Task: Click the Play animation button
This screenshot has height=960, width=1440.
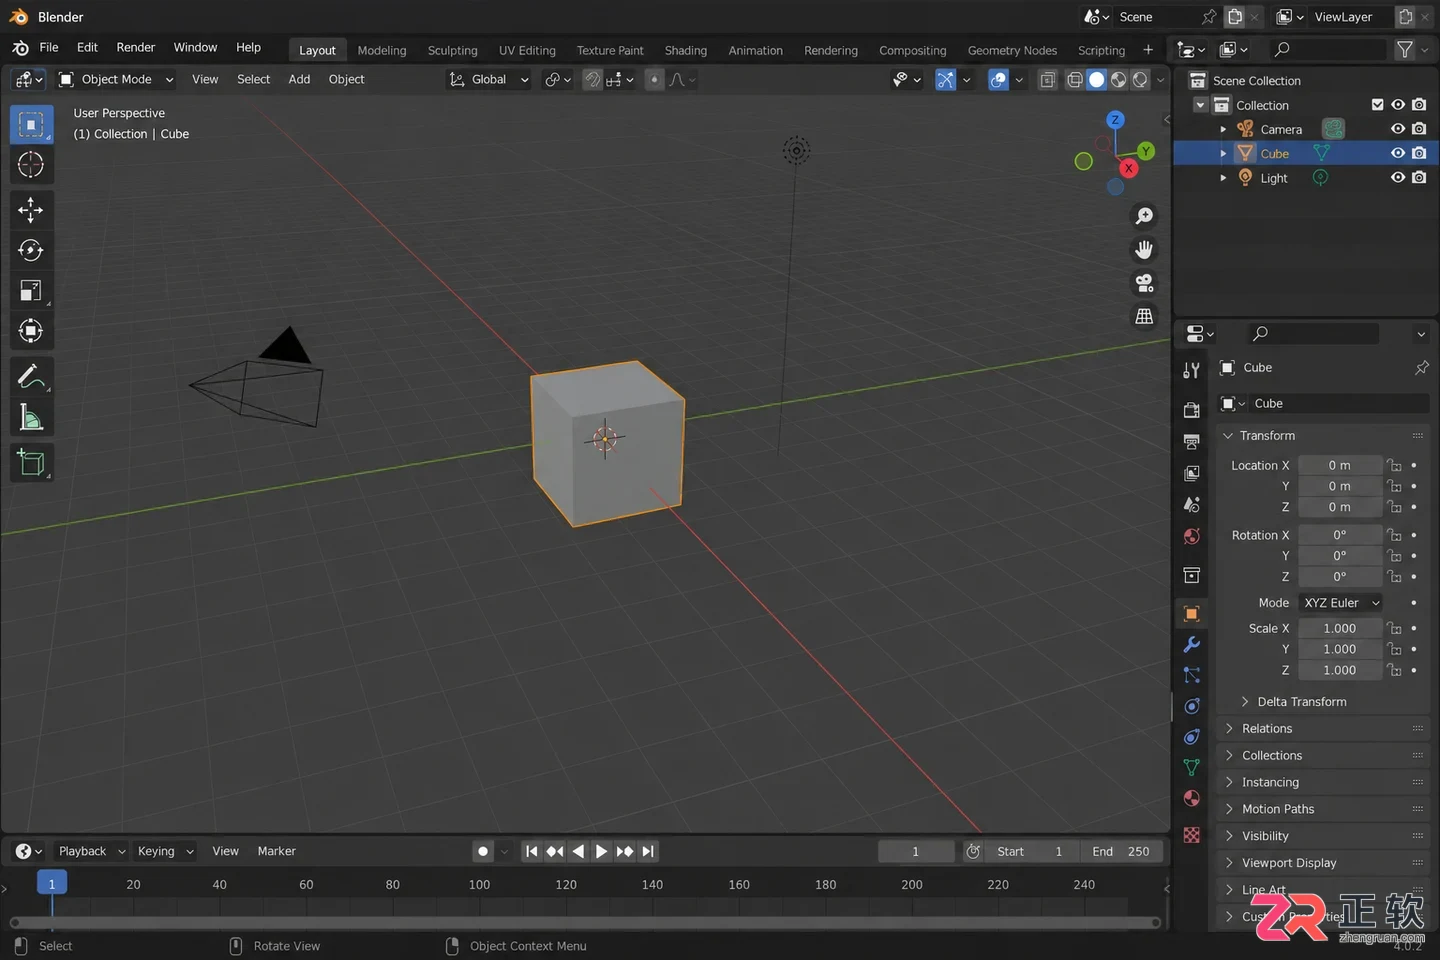Action: [x=601, y=851]
